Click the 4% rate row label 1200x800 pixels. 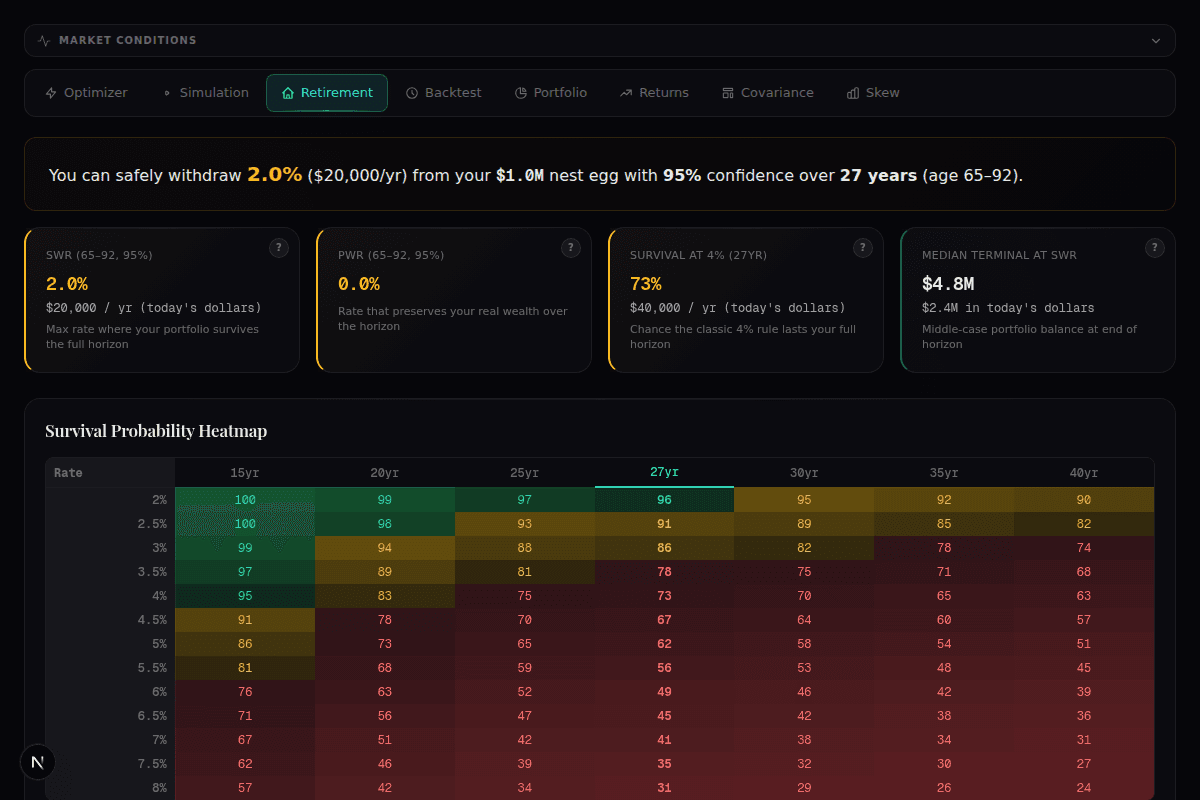tap(158, 595)
